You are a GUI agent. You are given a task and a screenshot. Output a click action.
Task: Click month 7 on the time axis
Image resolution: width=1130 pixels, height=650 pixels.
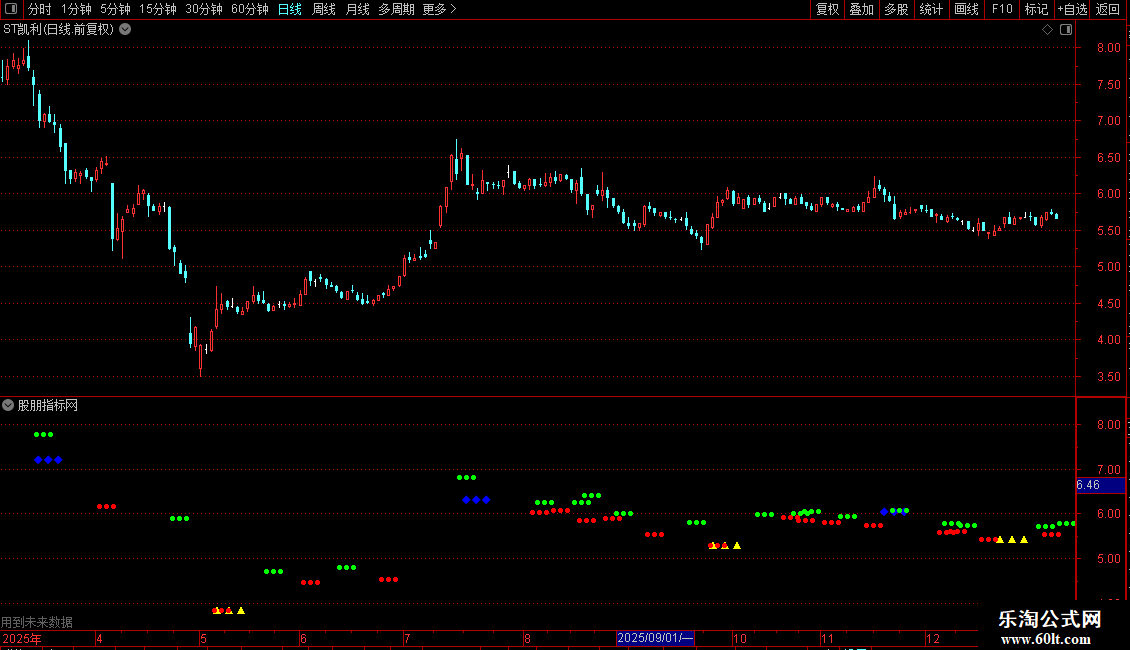[407, 638]
